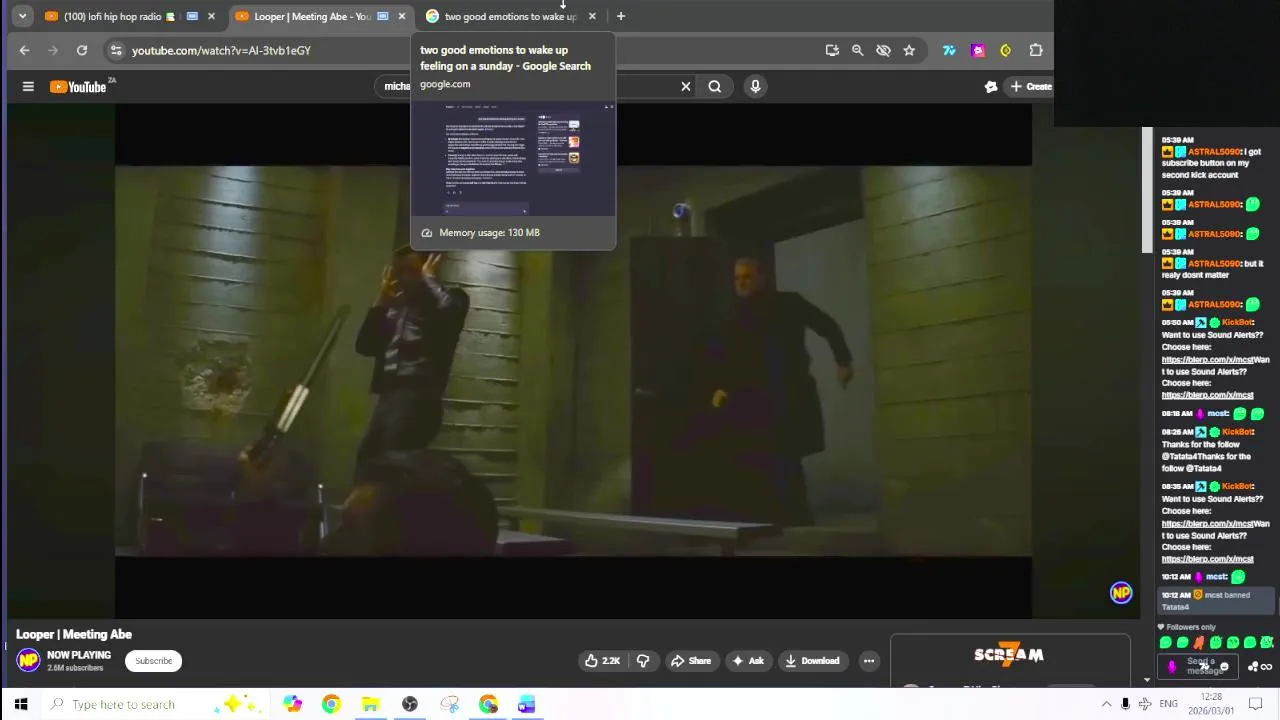Viewport: 1280px width, 720px height.
Task: Open the pink square extension
Action: tap(978, 50)
